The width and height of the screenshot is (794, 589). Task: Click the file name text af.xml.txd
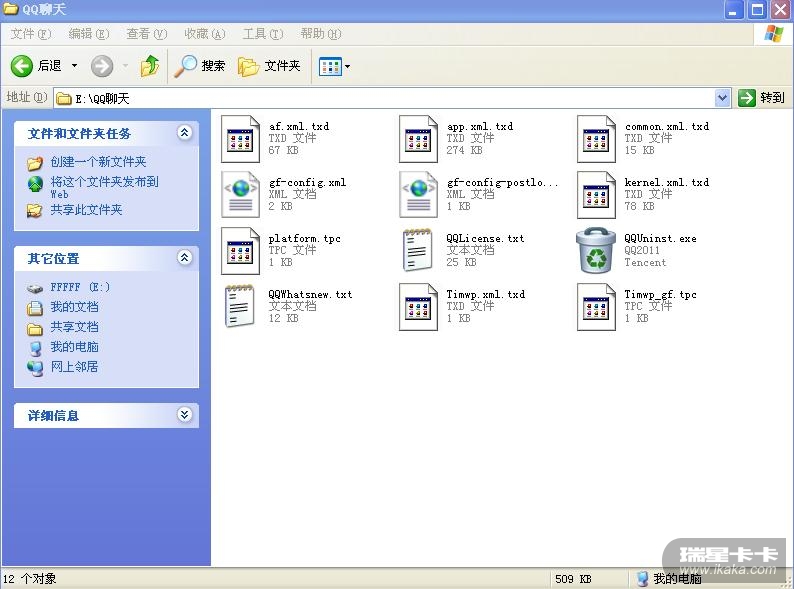tap(299, 126)
